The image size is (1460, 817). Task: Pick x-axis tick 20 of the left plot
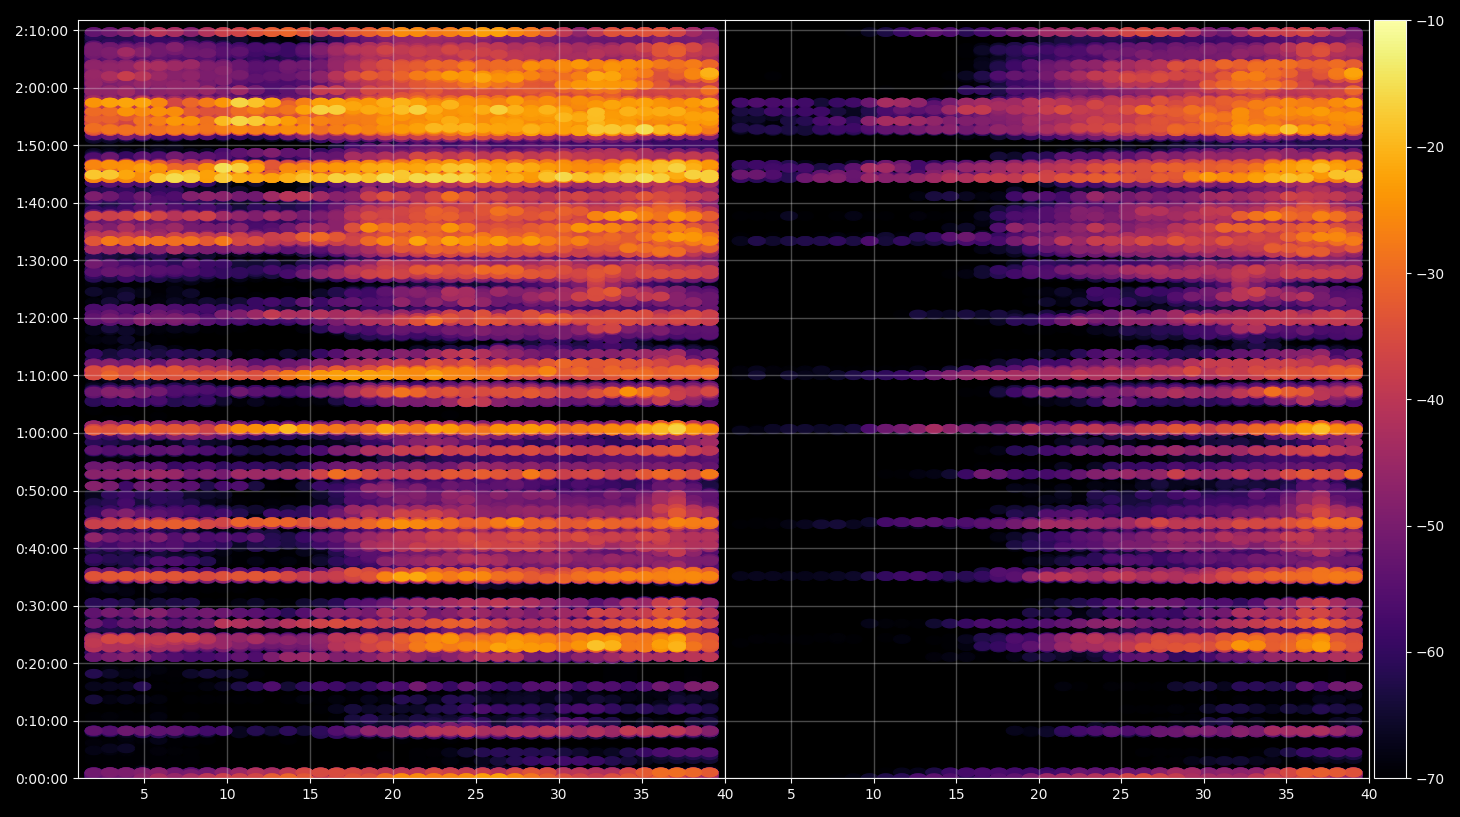pyautogui.click(x=393, y=795)
